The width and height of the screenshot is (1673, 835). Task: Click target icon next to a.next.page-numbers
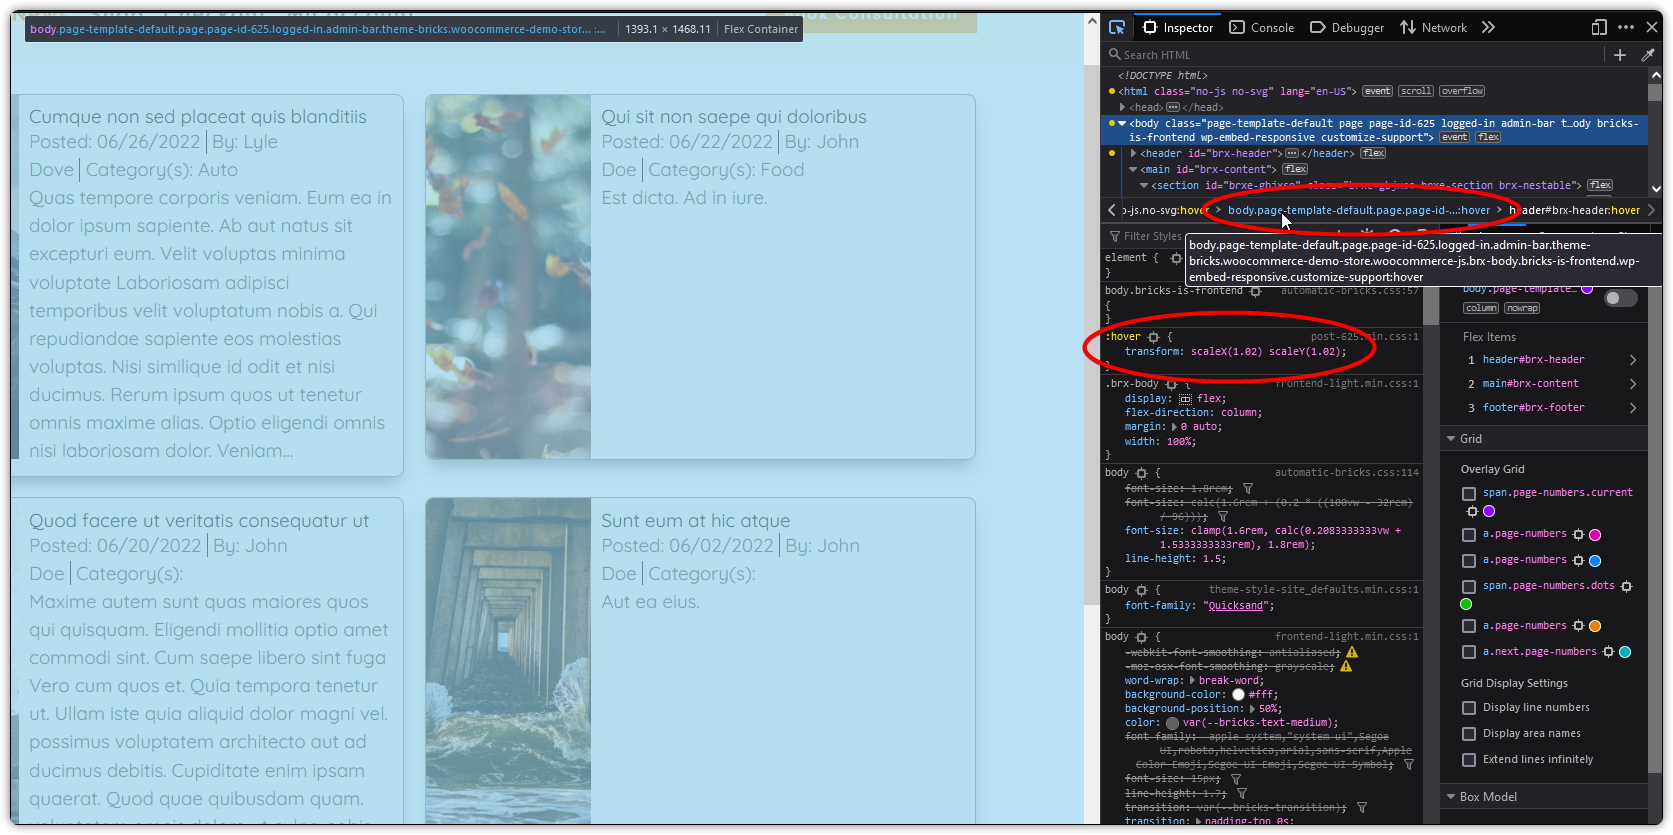(x=1608, y=652)
